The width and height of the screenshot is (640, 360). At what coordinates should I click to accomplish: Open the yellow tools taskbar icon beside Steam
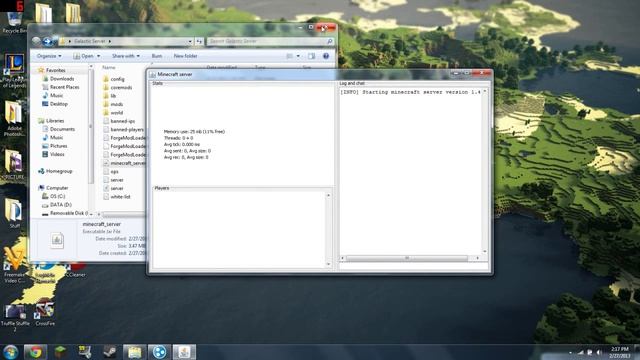pos(85,352)
